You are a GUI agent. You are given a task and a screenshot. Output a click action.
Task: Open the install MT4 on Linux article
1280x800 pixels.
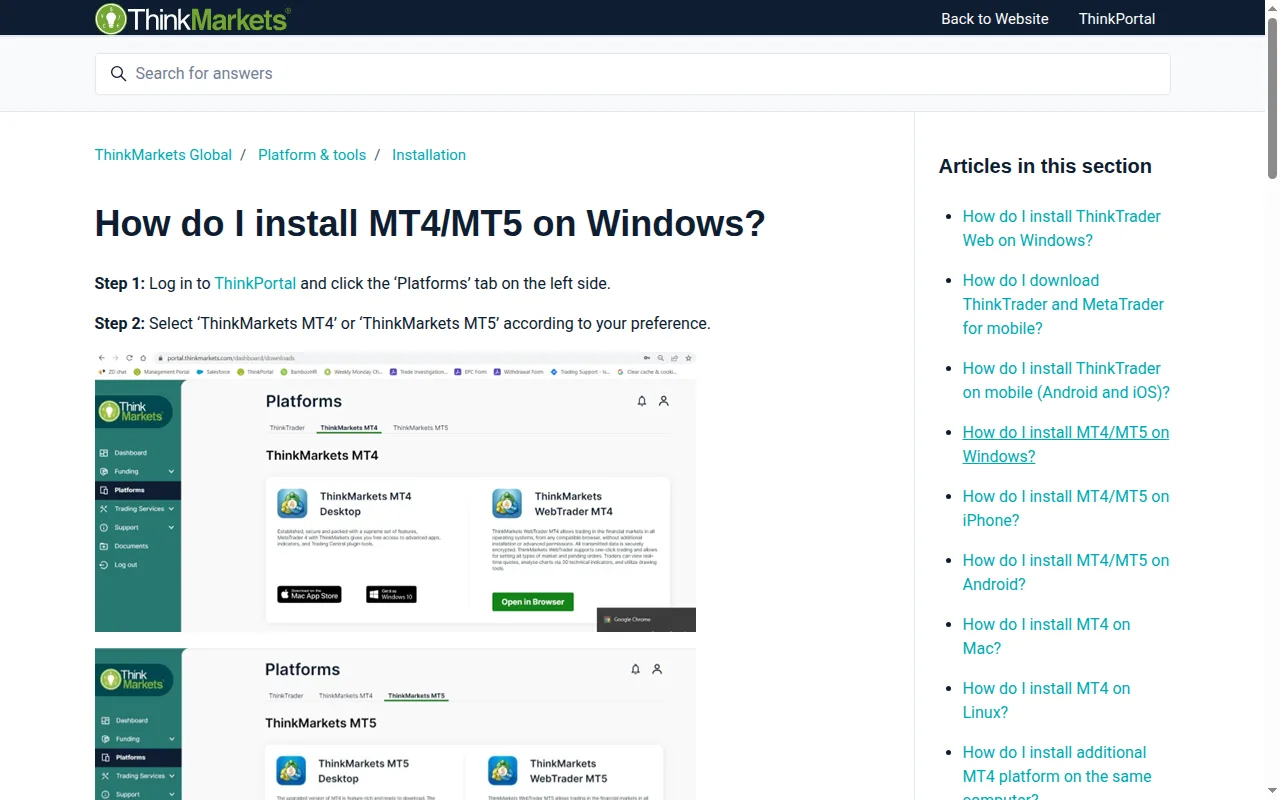1046,700
